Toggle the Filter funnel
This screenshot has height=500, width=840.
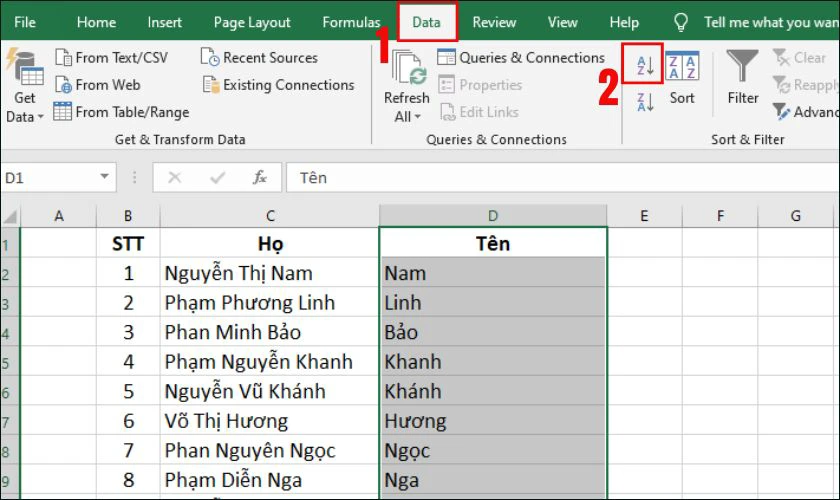coord(742,78)
